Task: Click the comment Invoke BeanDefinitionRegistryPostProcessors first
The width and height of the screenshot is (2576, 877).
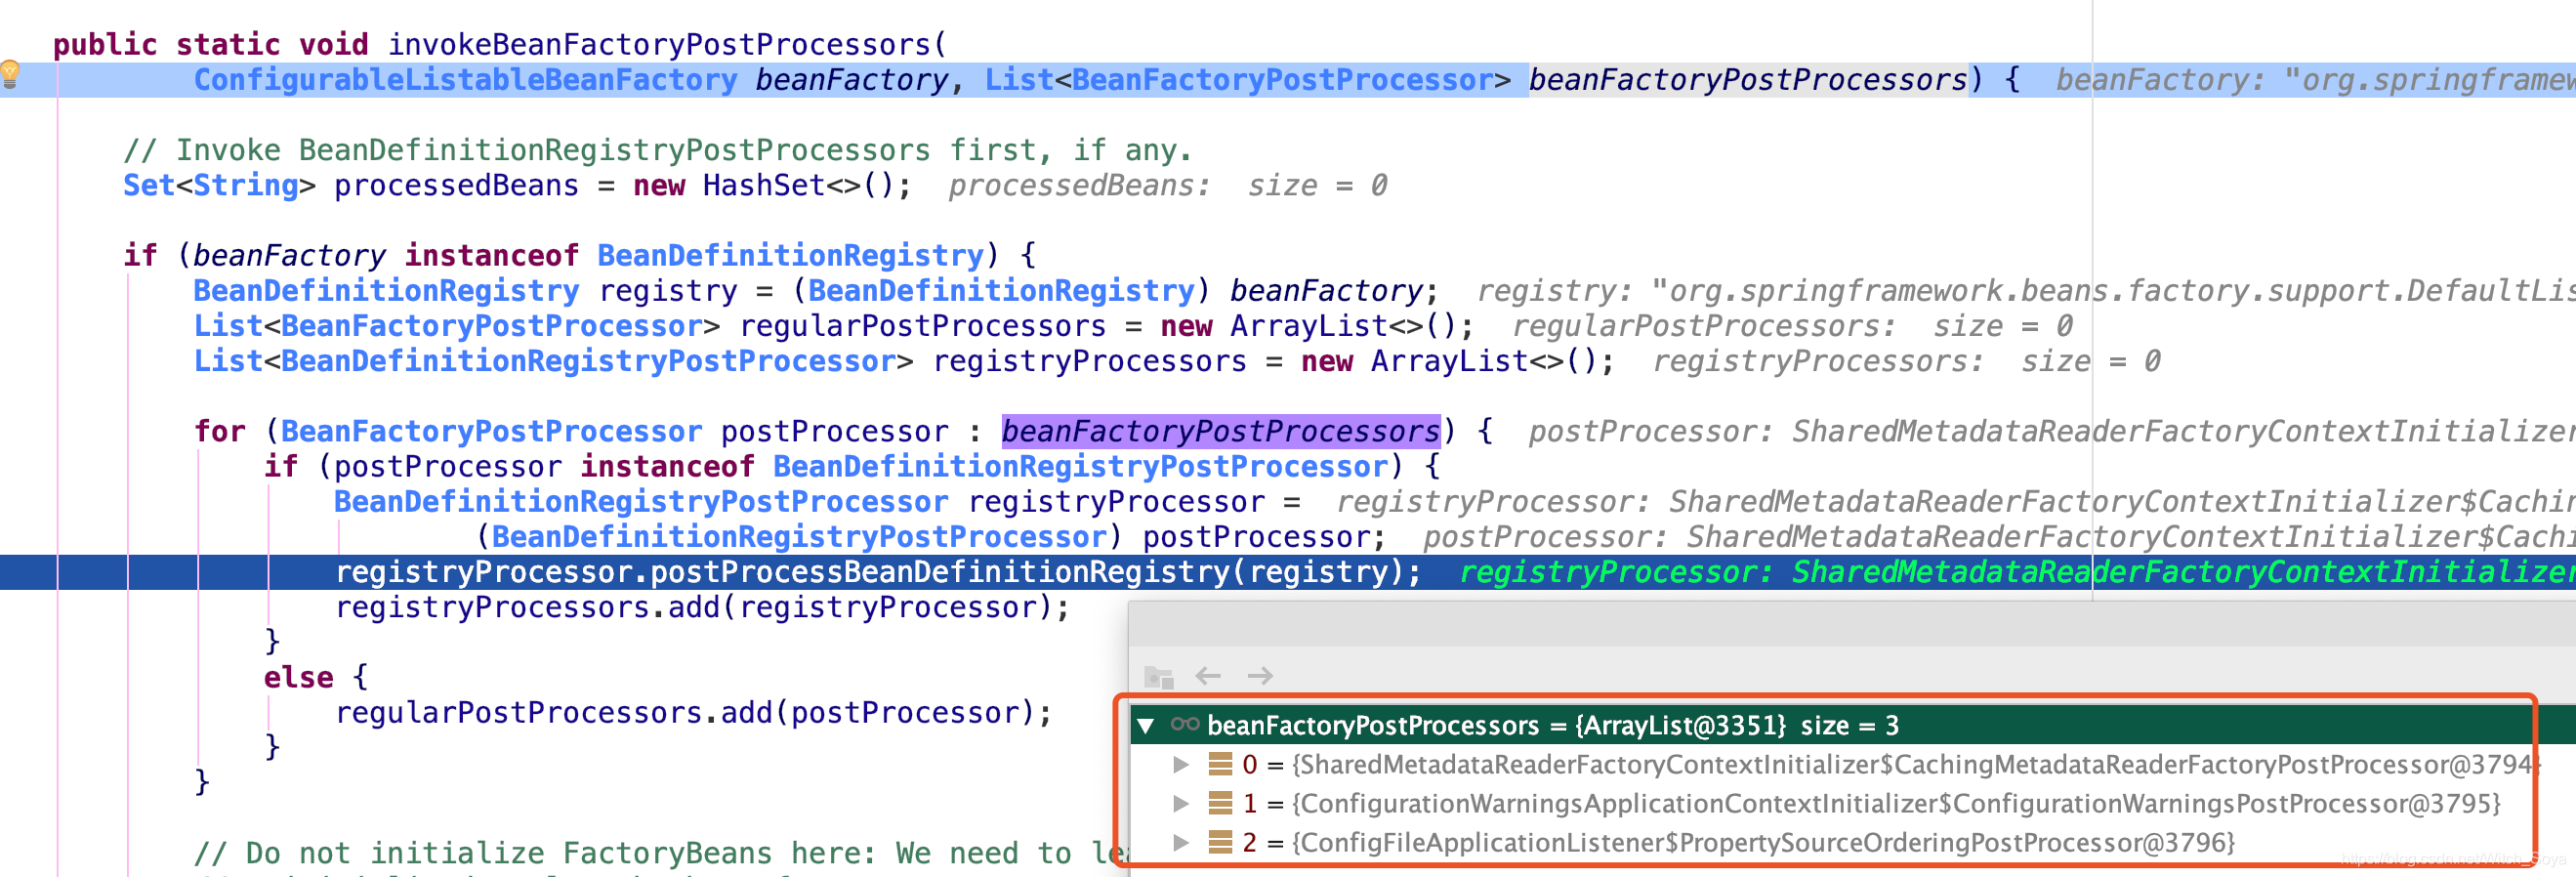Action: click(657, 151)
